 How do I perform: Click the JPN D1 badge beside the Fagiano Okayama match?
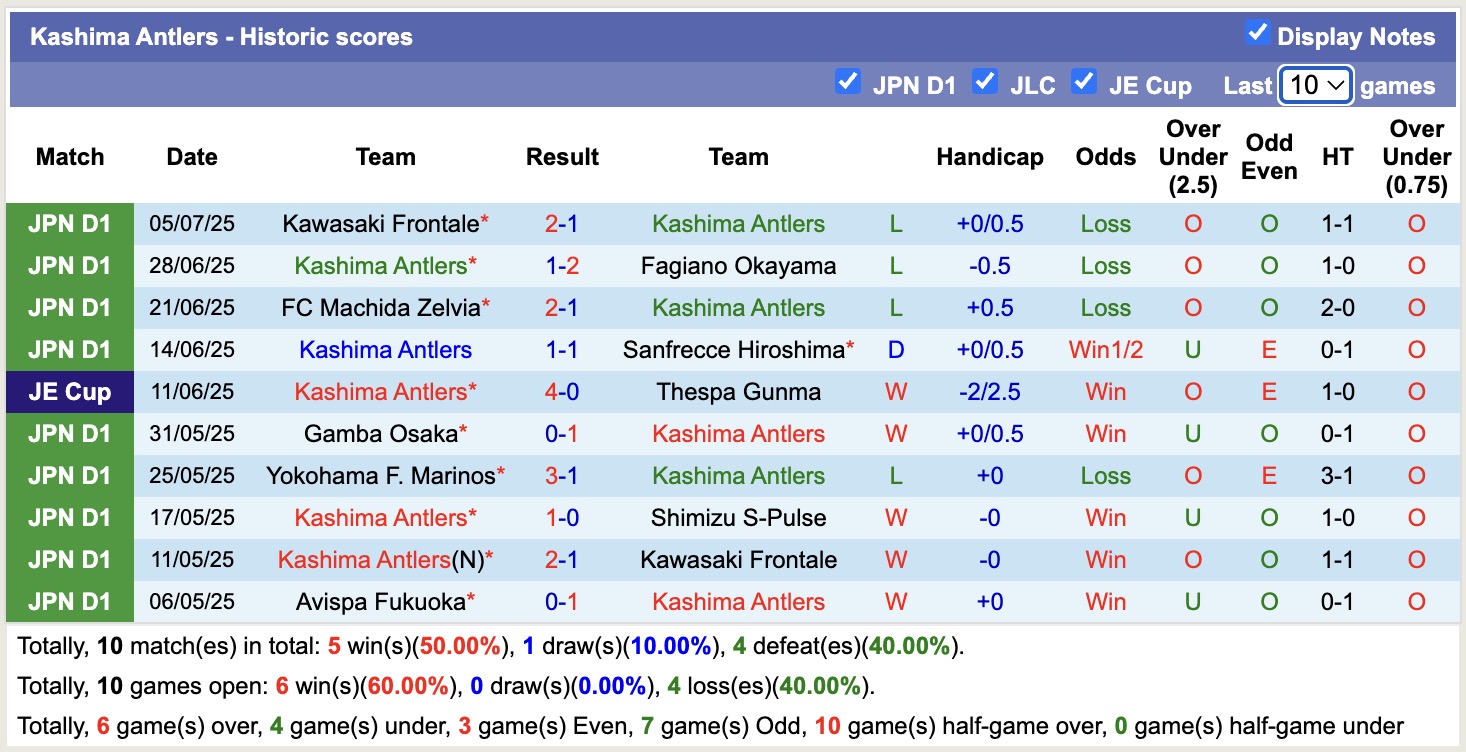pyautogui.click(x=69, y=265)
